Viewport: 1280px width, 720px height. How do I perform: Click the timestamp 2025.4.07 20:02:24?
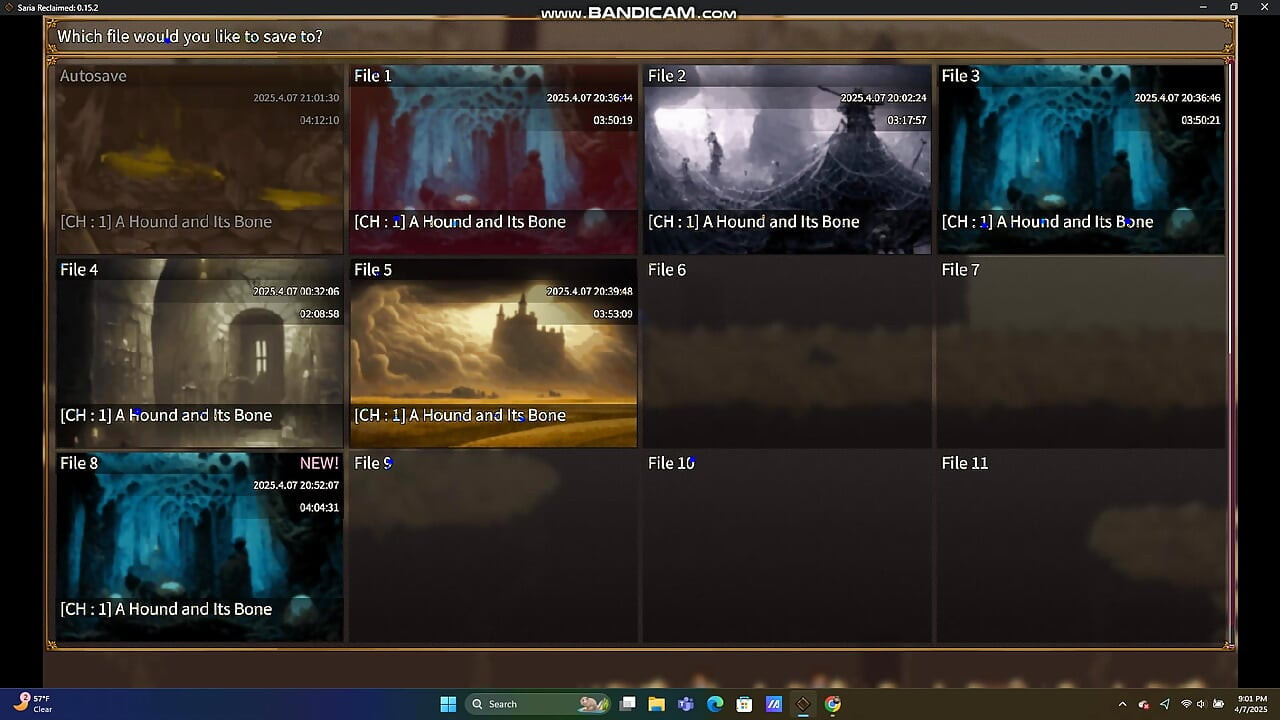pyautogui.click(x=883, y=98)
